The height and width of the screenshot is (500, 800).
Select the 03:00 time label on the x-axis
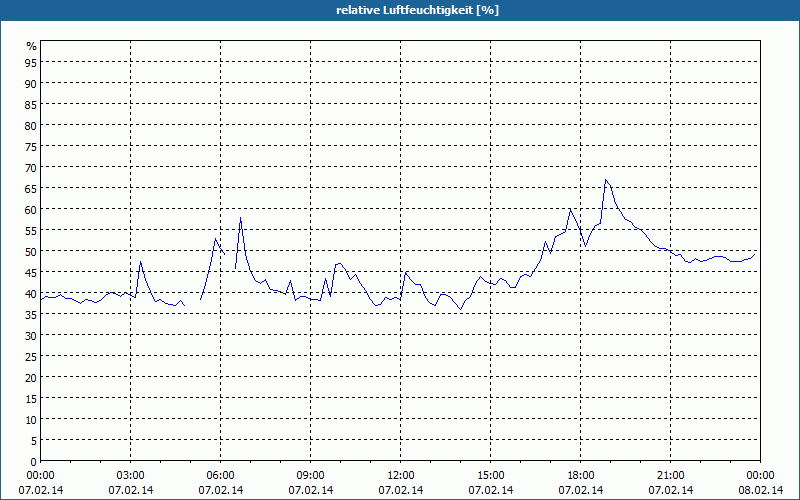tap(131, 475)
